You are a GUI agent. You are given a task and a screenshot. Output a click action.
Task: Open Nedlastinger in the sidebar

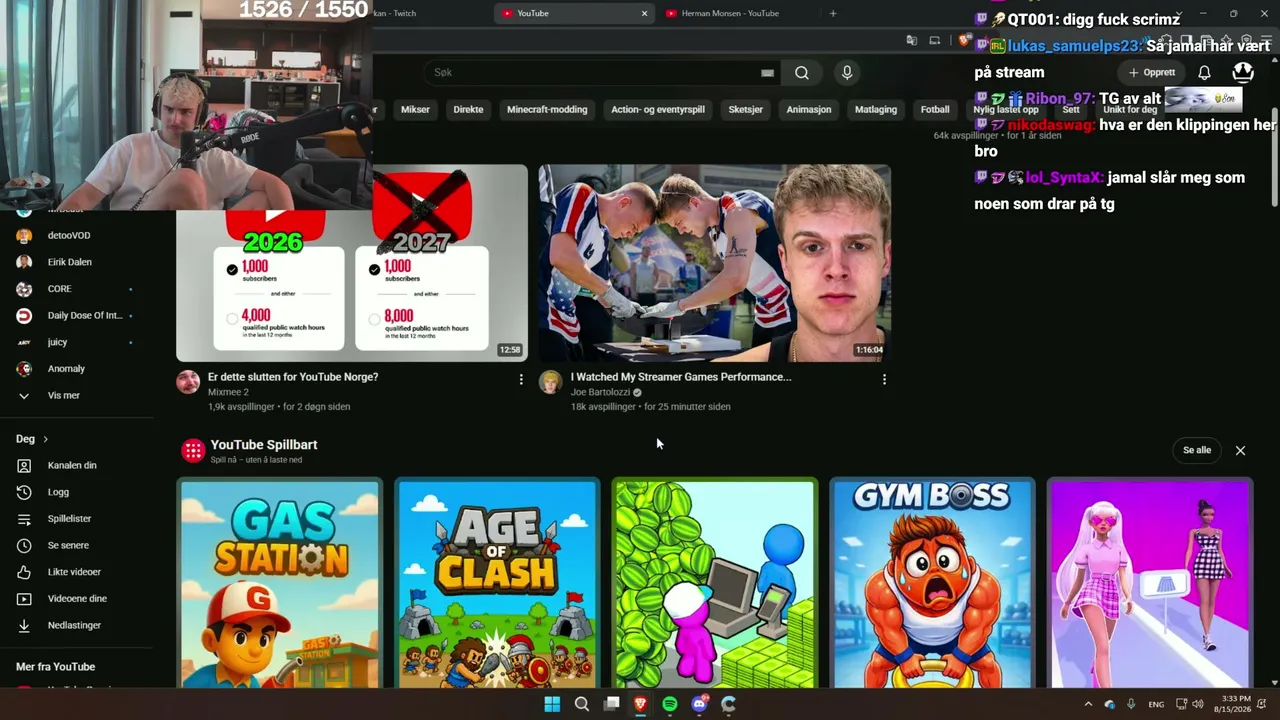coord(76,625)
